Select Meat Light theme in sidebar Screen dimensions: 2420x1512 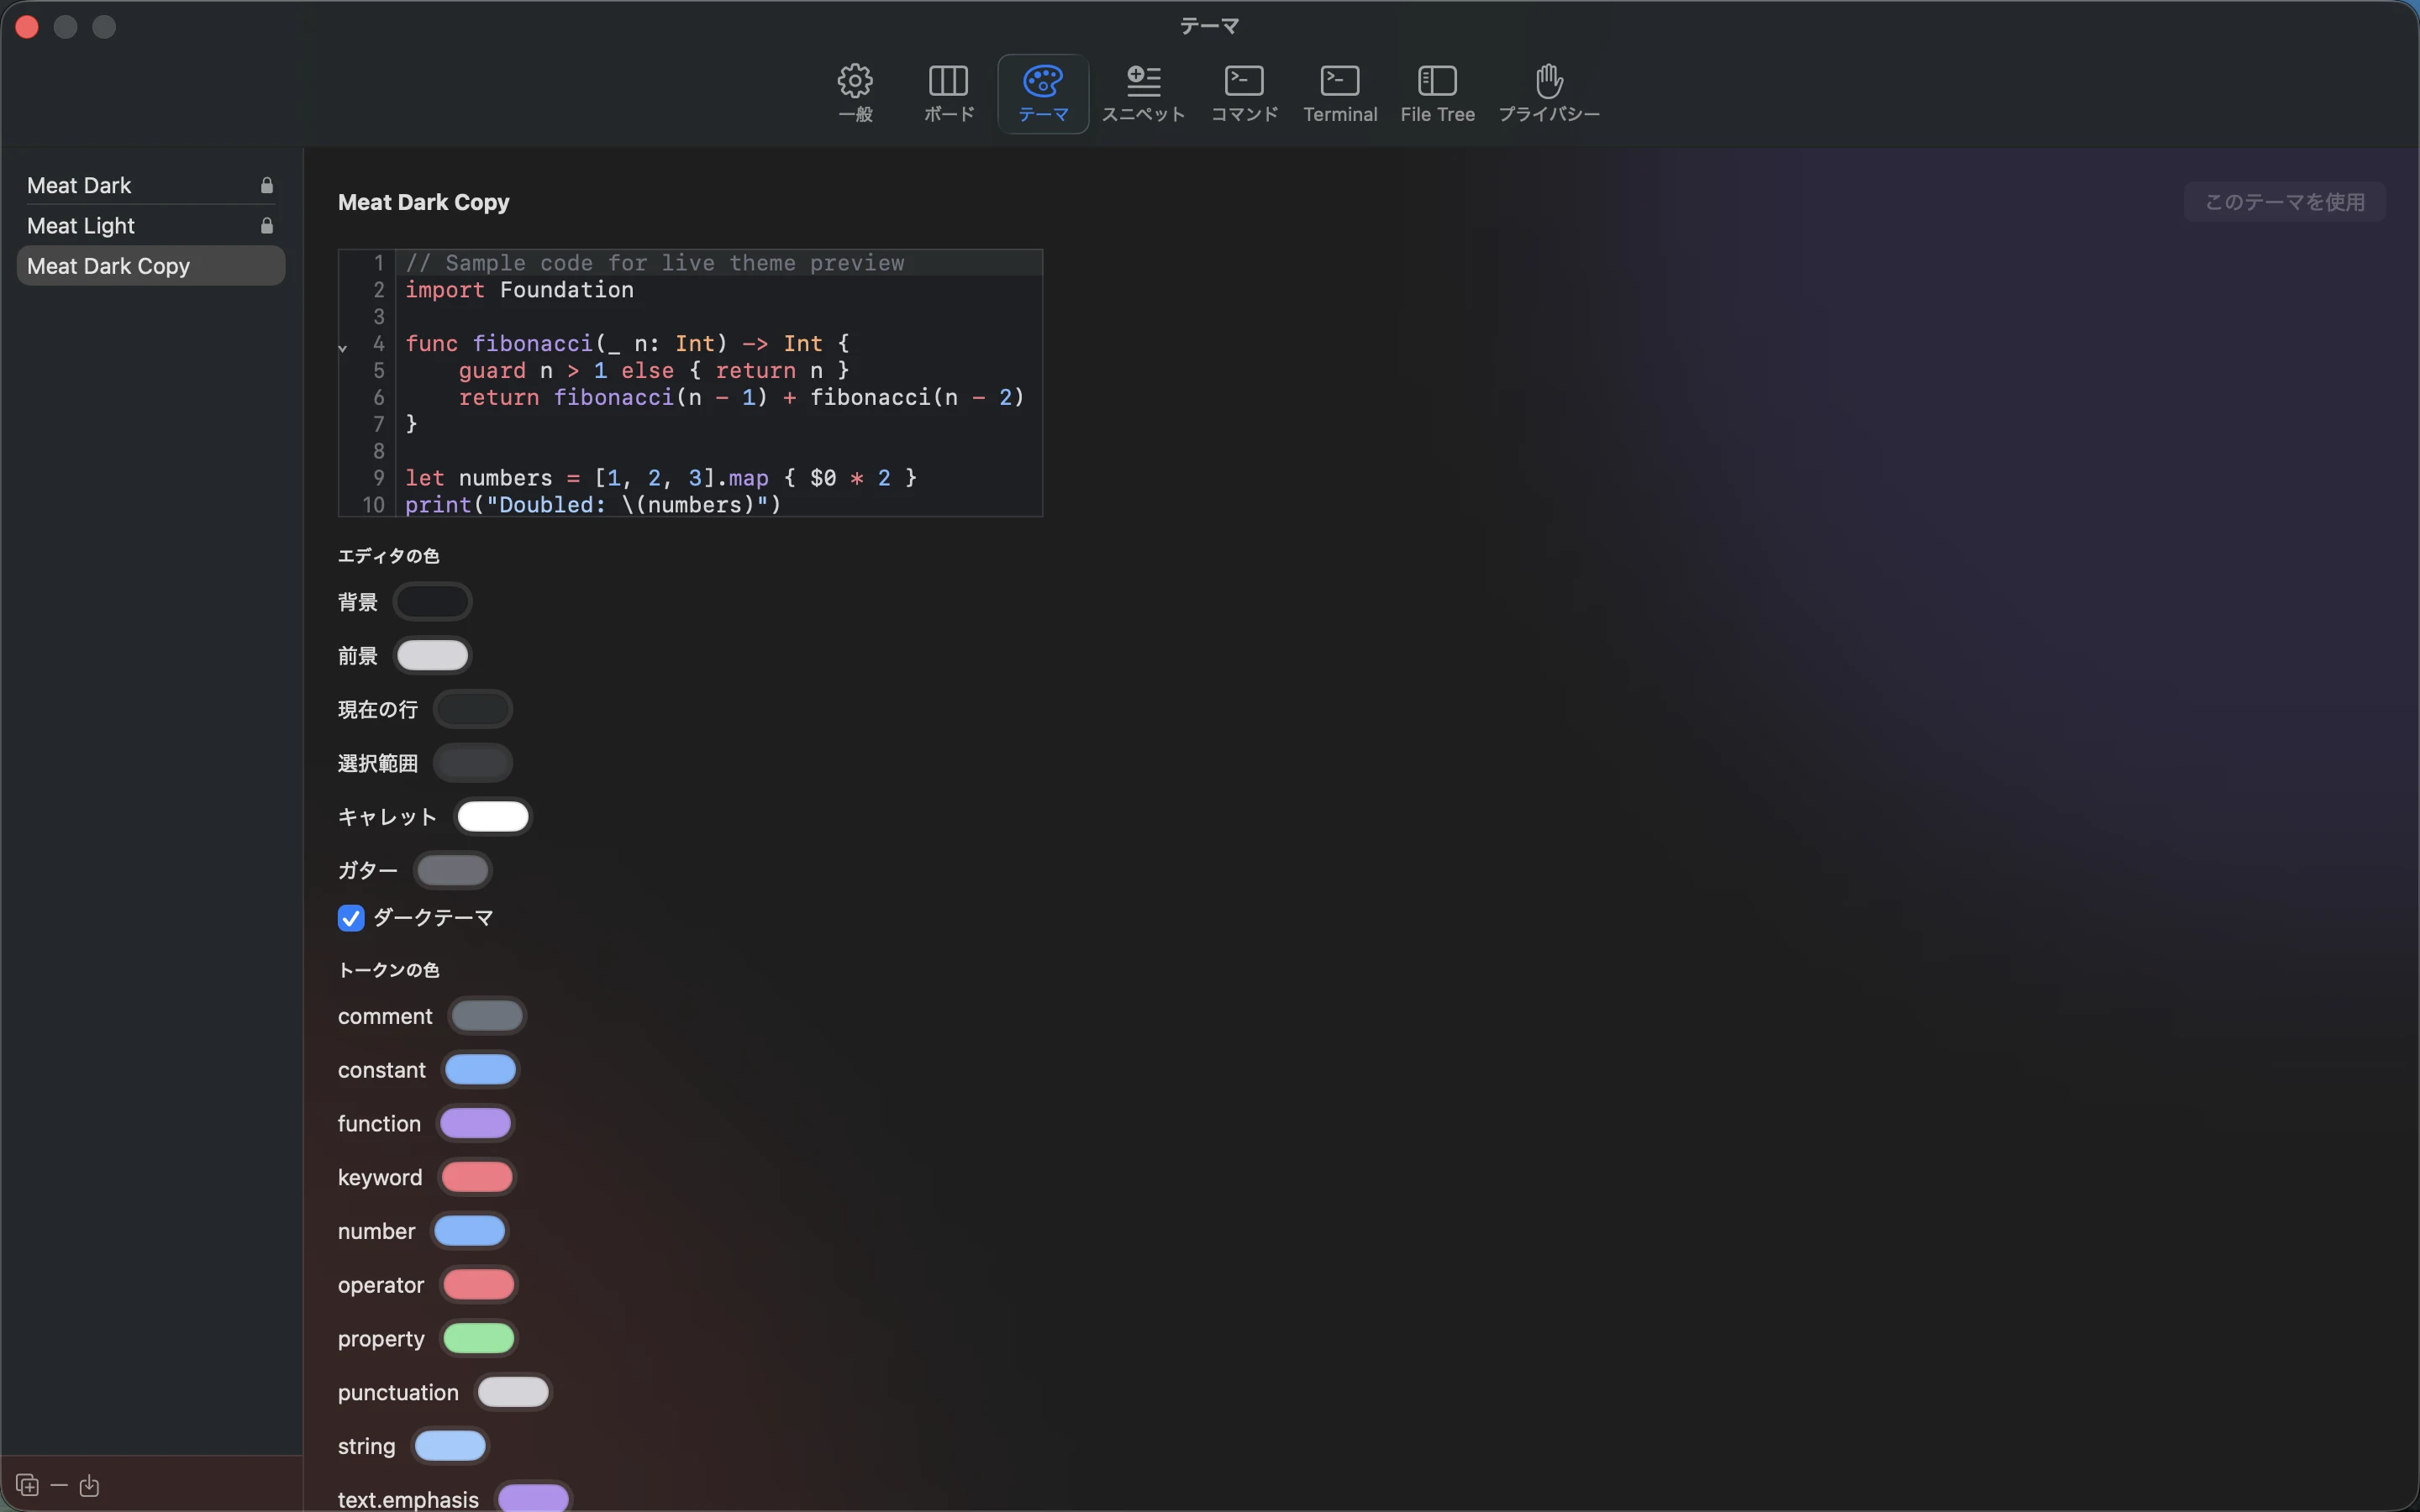151,225
